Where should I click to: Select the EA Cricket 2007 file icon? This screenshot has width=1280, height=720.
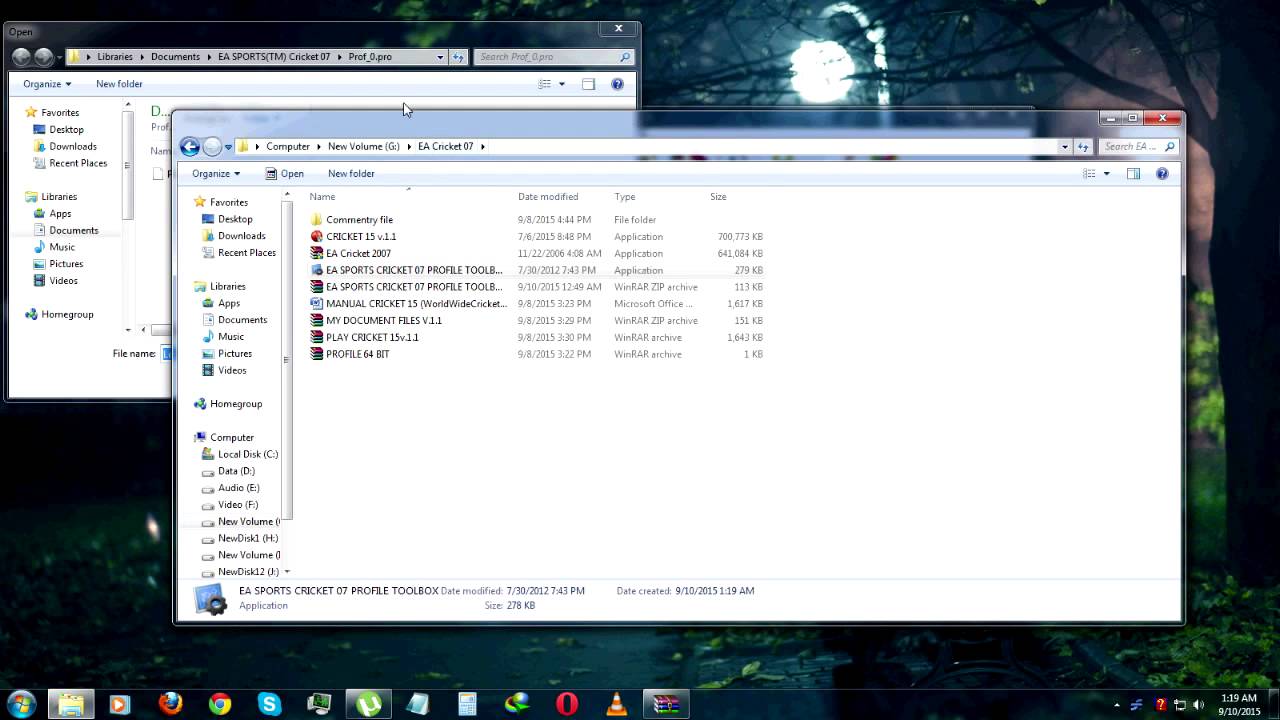[x=316, y=254]
